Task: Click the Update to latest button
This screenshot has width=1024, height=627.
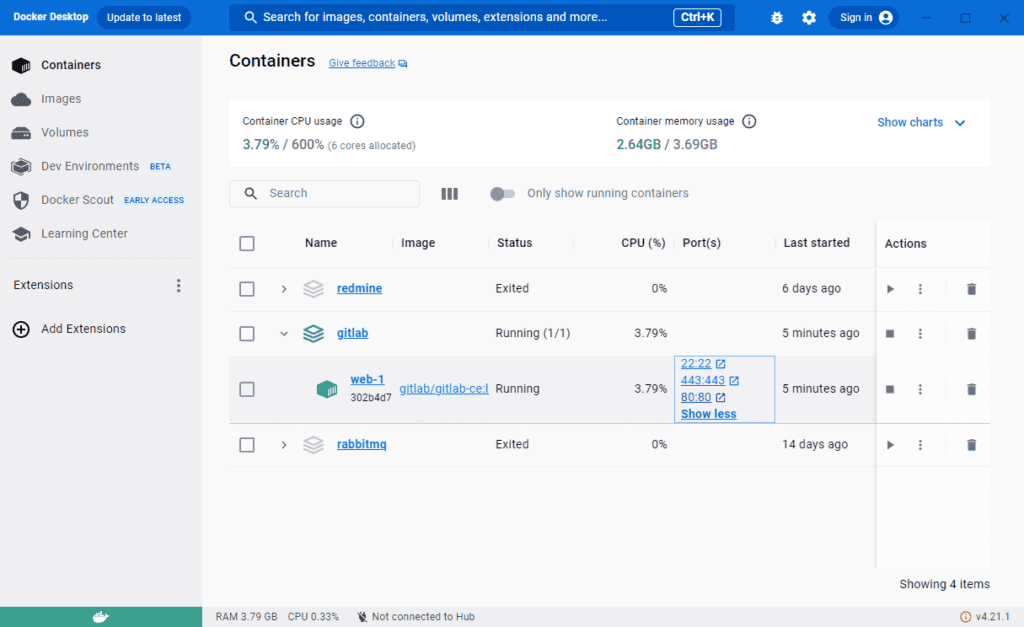Action: pyautogui.click(x=144, y=18)
